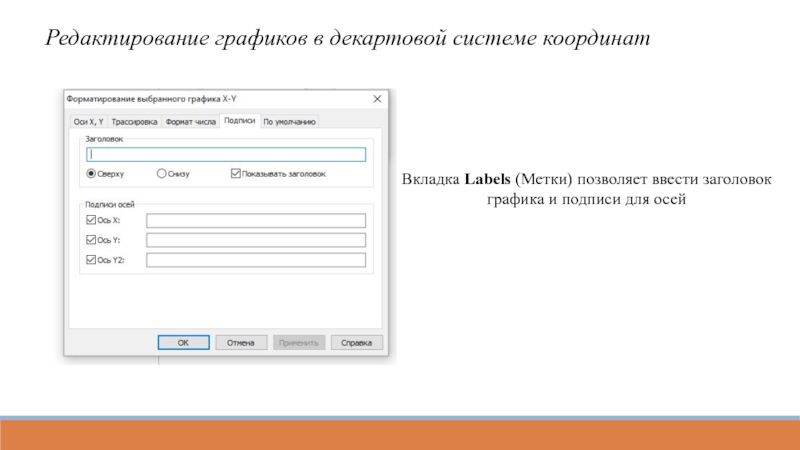Uncheck the Ось X checkbox
This screenshot has width=800, height=450.
(91, 220)
